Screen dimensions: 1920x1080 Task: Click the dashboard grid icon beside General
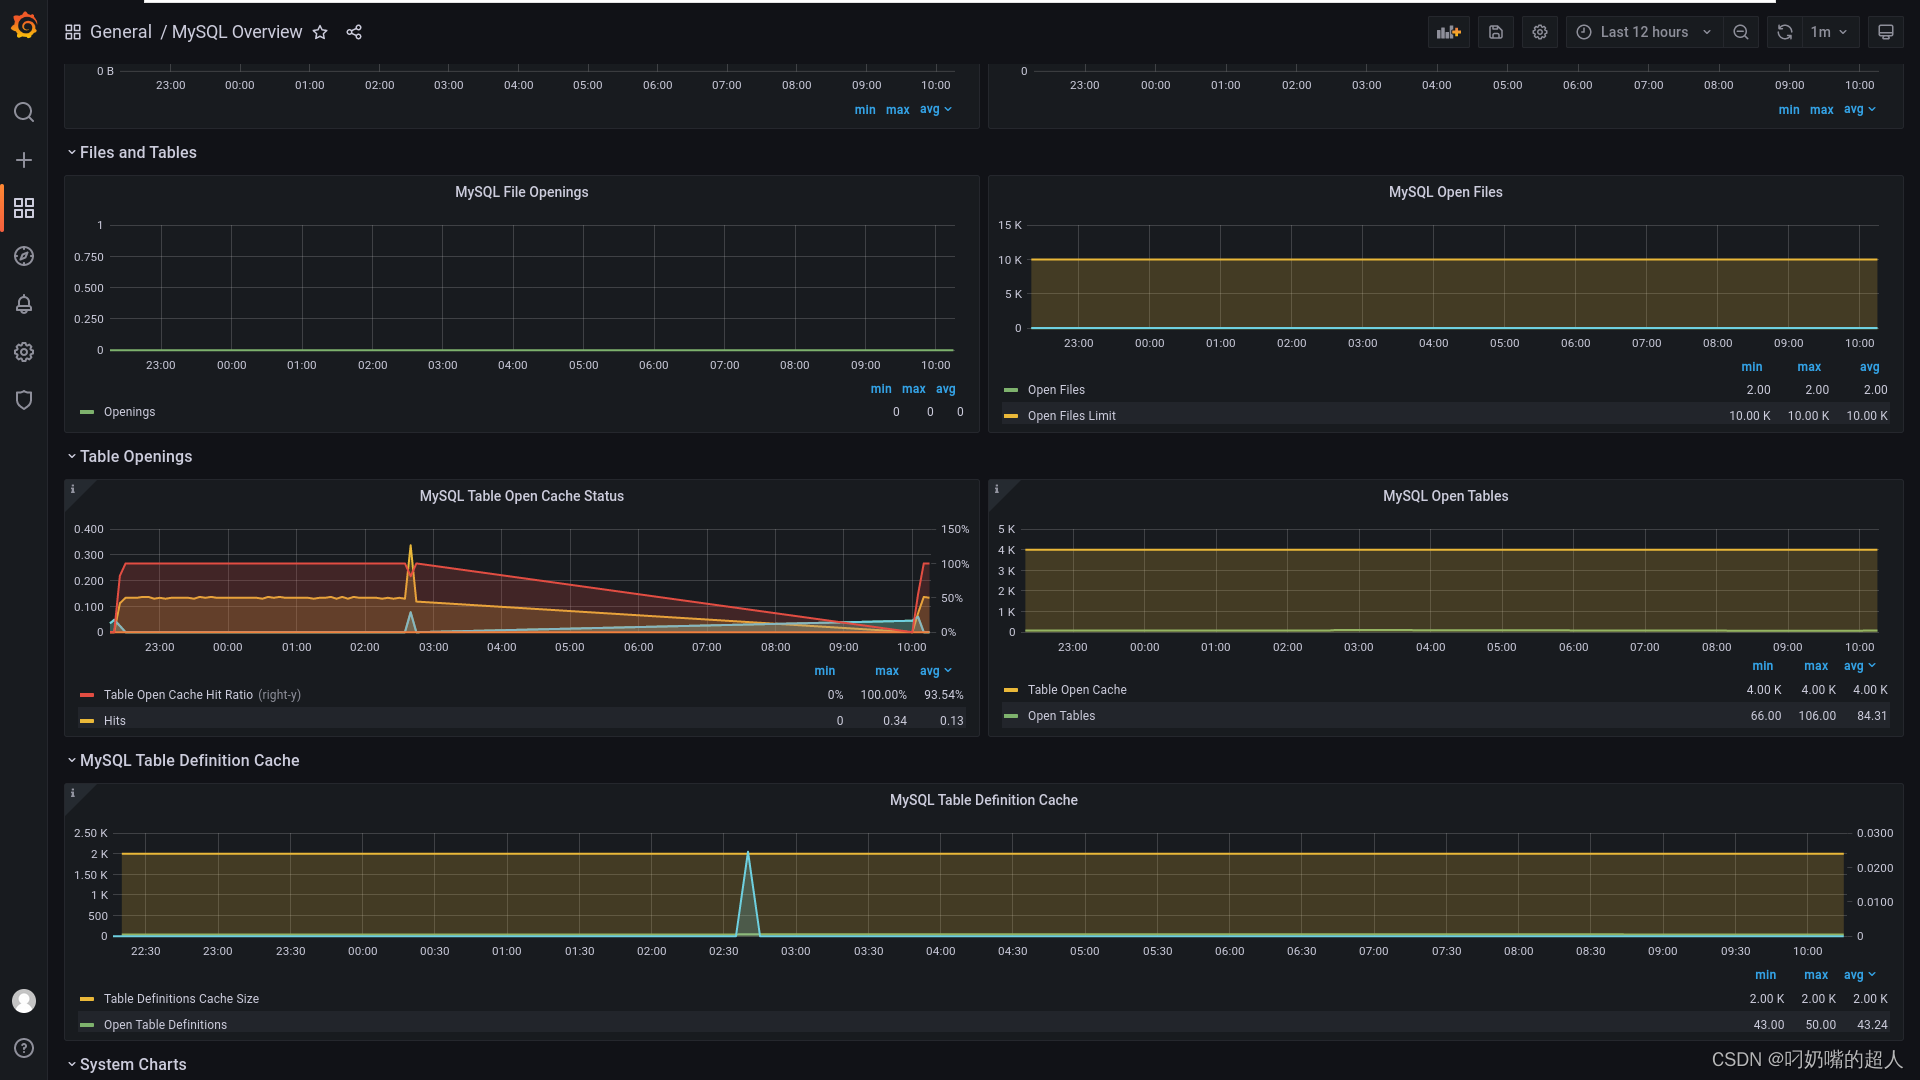click(x=73, y=32)
